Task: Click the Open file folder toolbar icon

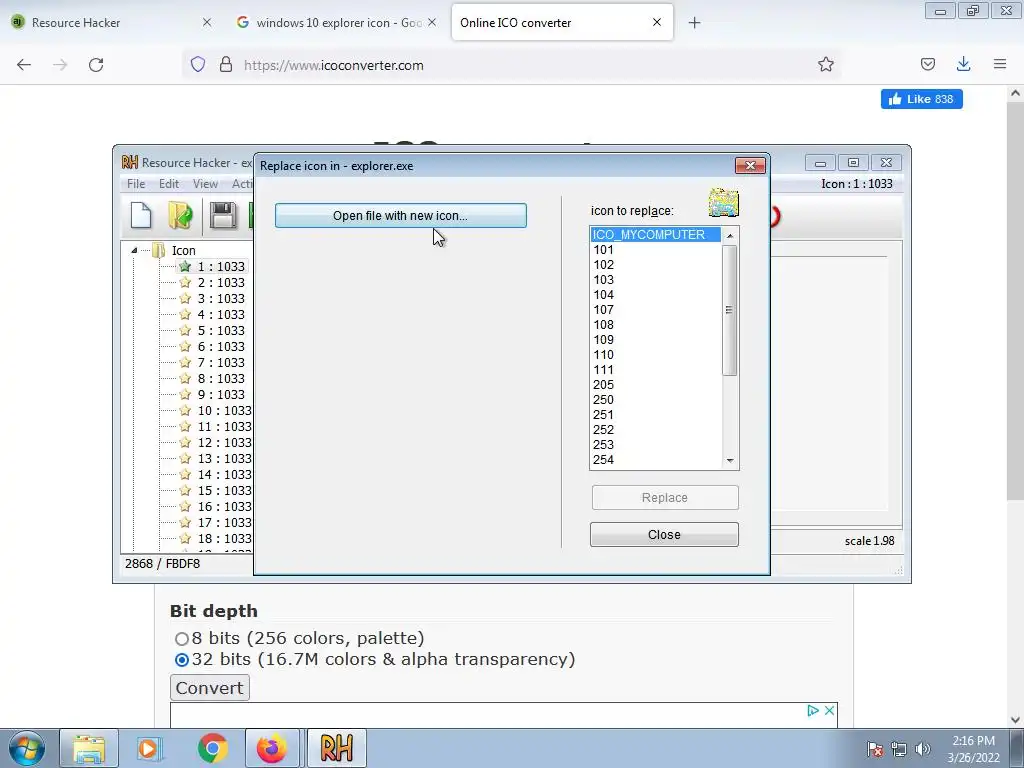Action: [180, 216]
